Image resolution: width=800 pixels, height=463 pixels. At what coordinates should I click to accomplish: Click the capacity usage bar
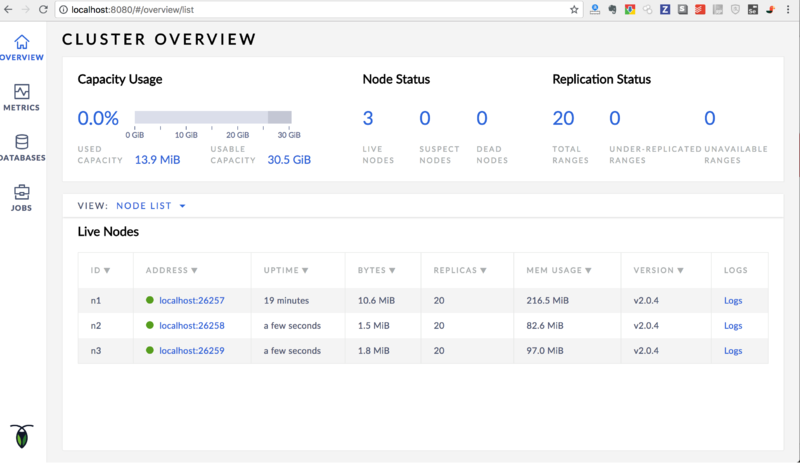click(x=212, y=118)
